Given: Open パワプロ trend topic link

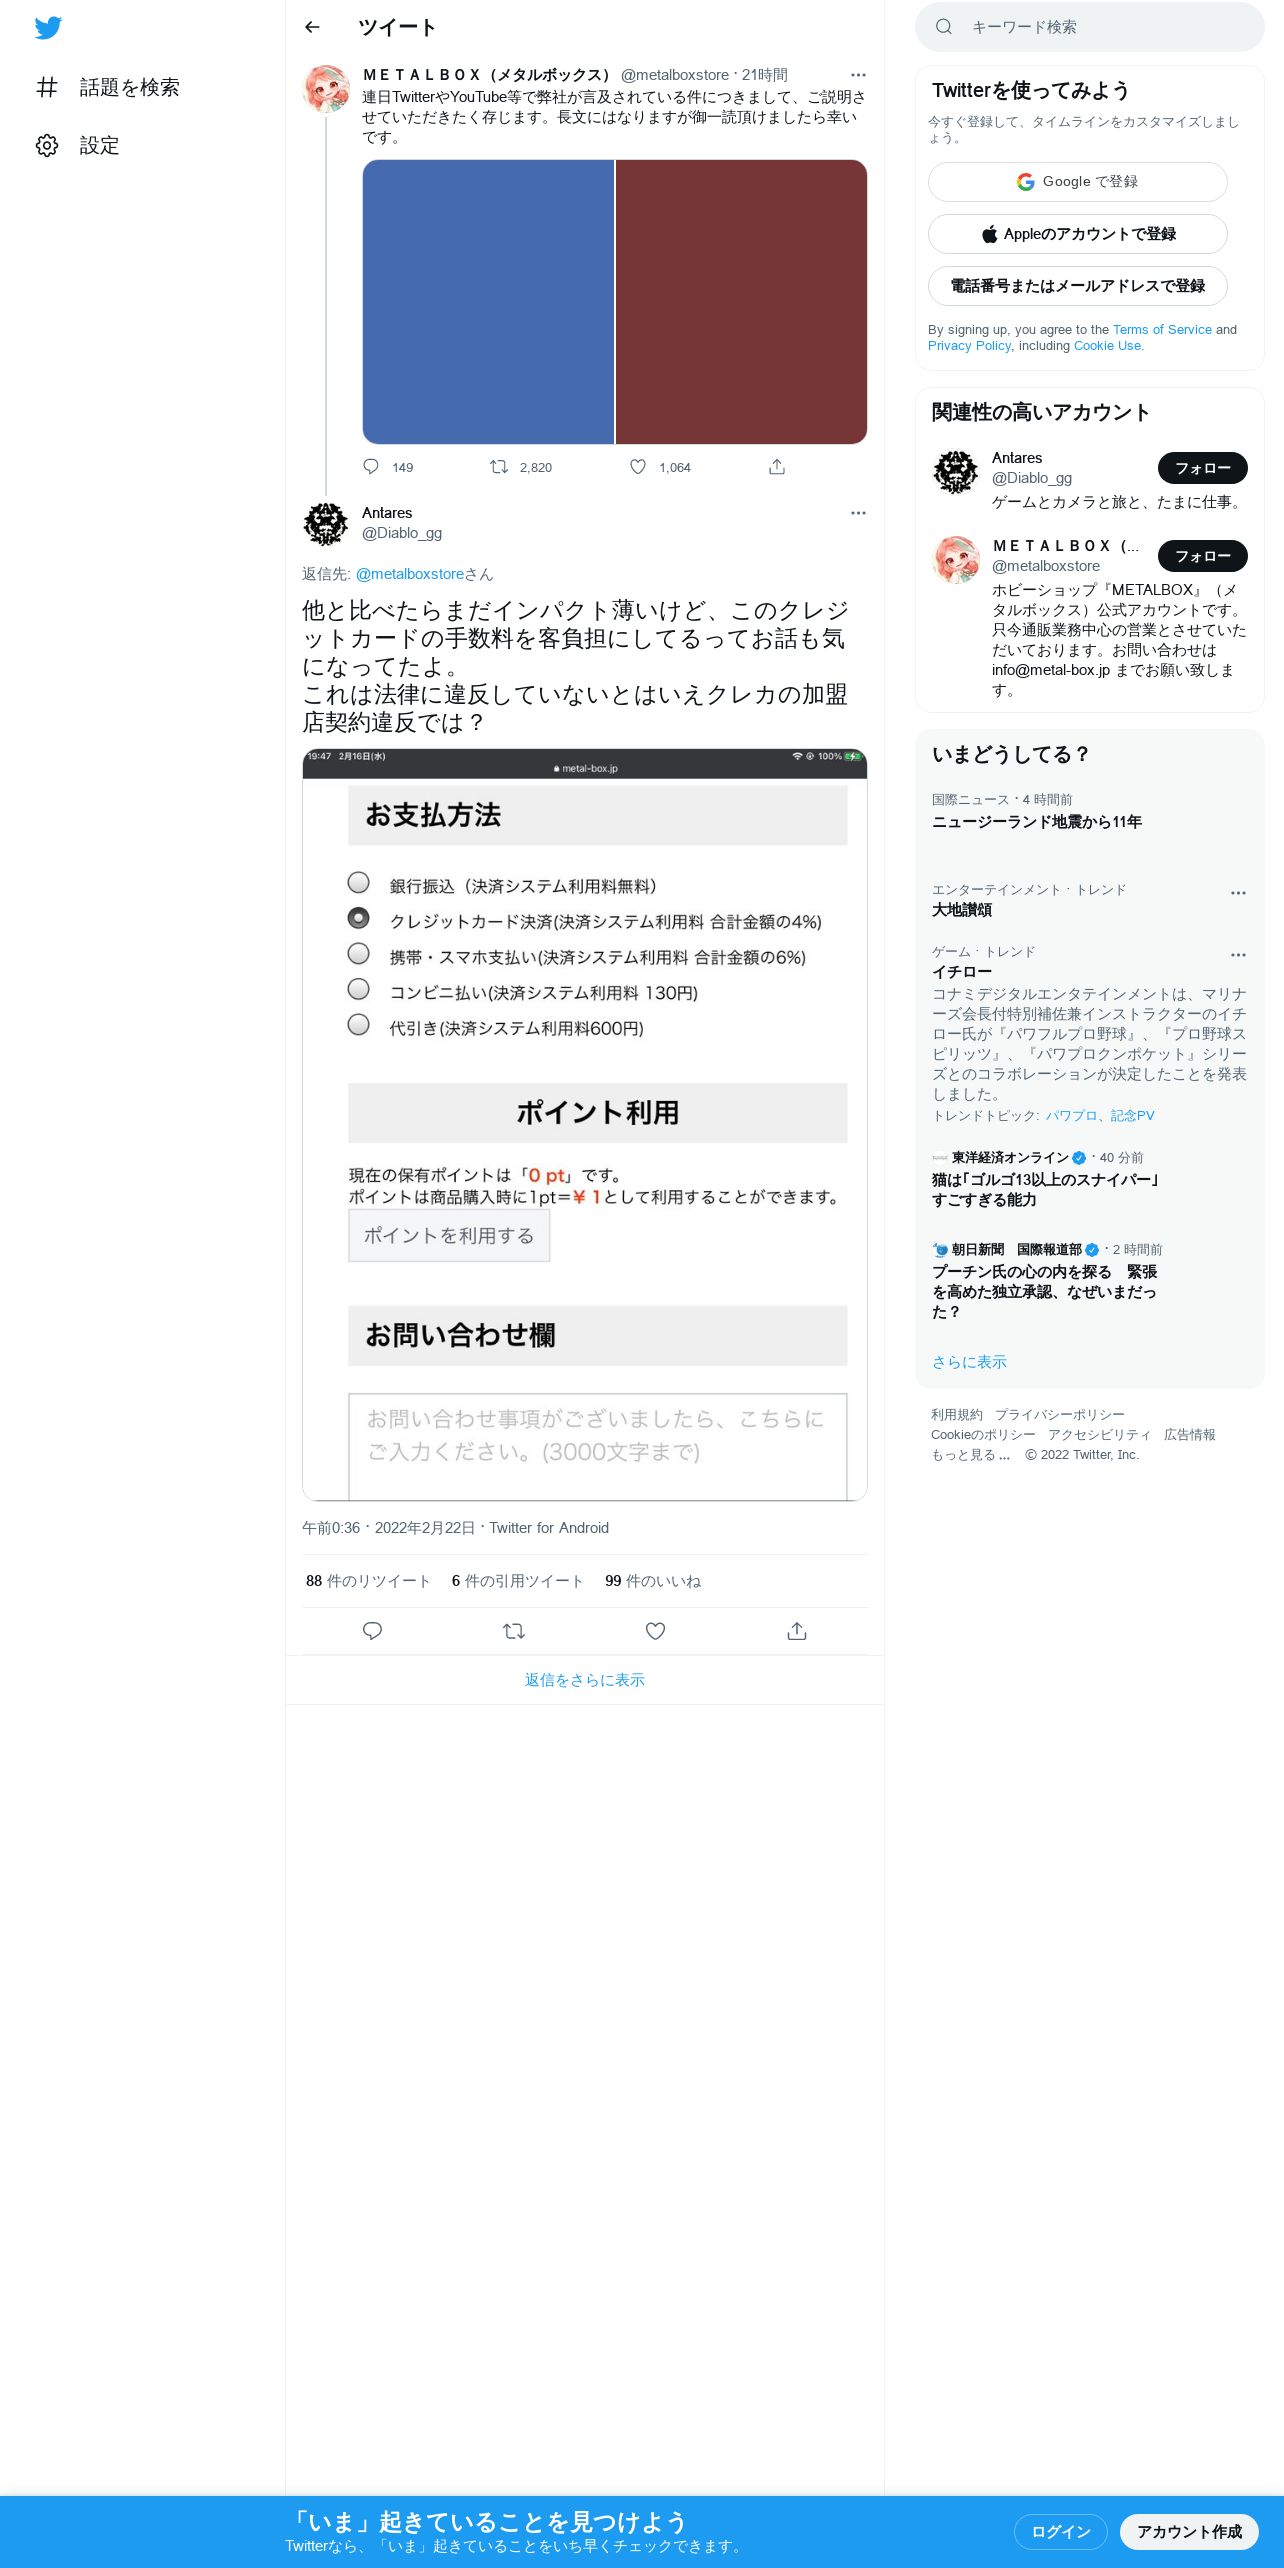Looking at the screenshot, I should [x=1071, y=1116].
